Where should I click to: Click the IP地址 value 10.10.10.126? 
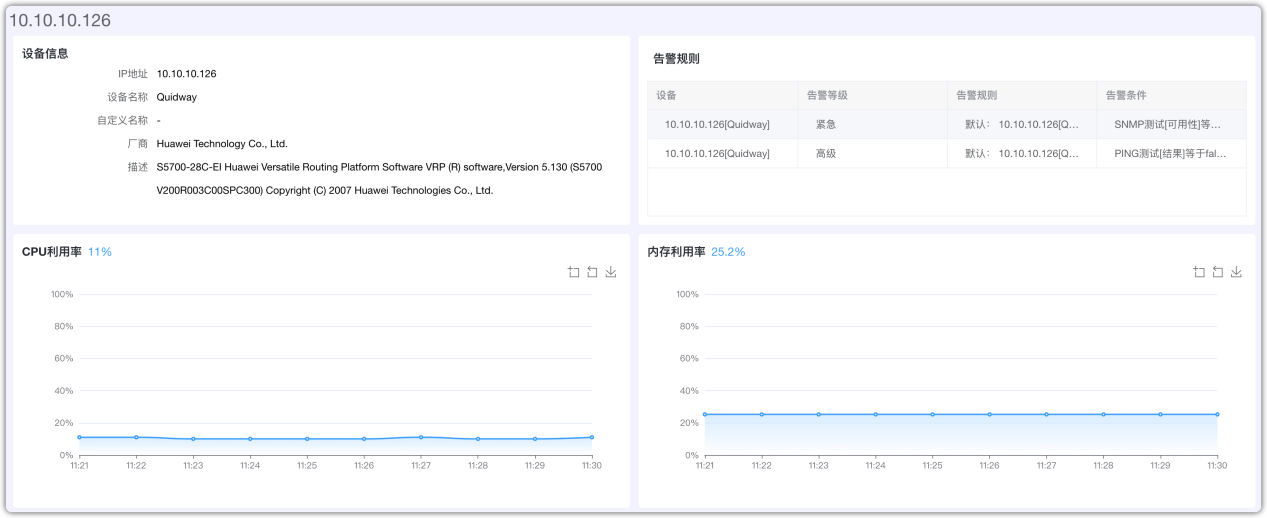pos(187,74)
